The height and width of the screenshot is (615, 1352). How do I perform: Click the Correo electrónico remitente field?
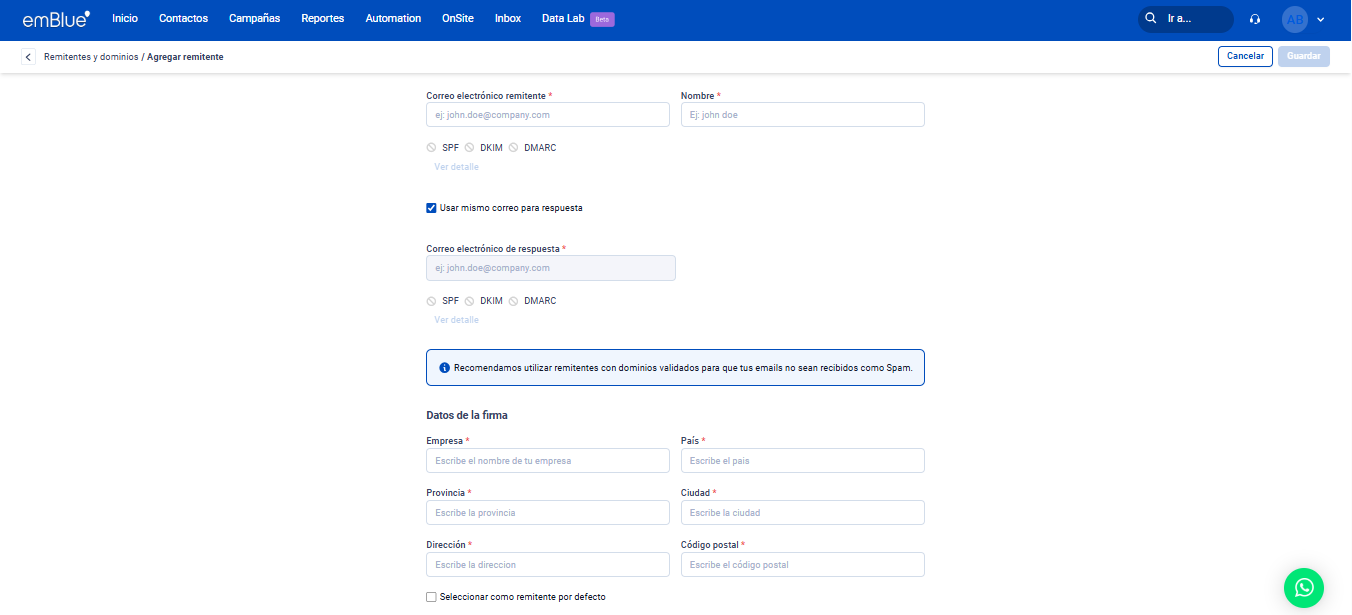pos(547,115)
